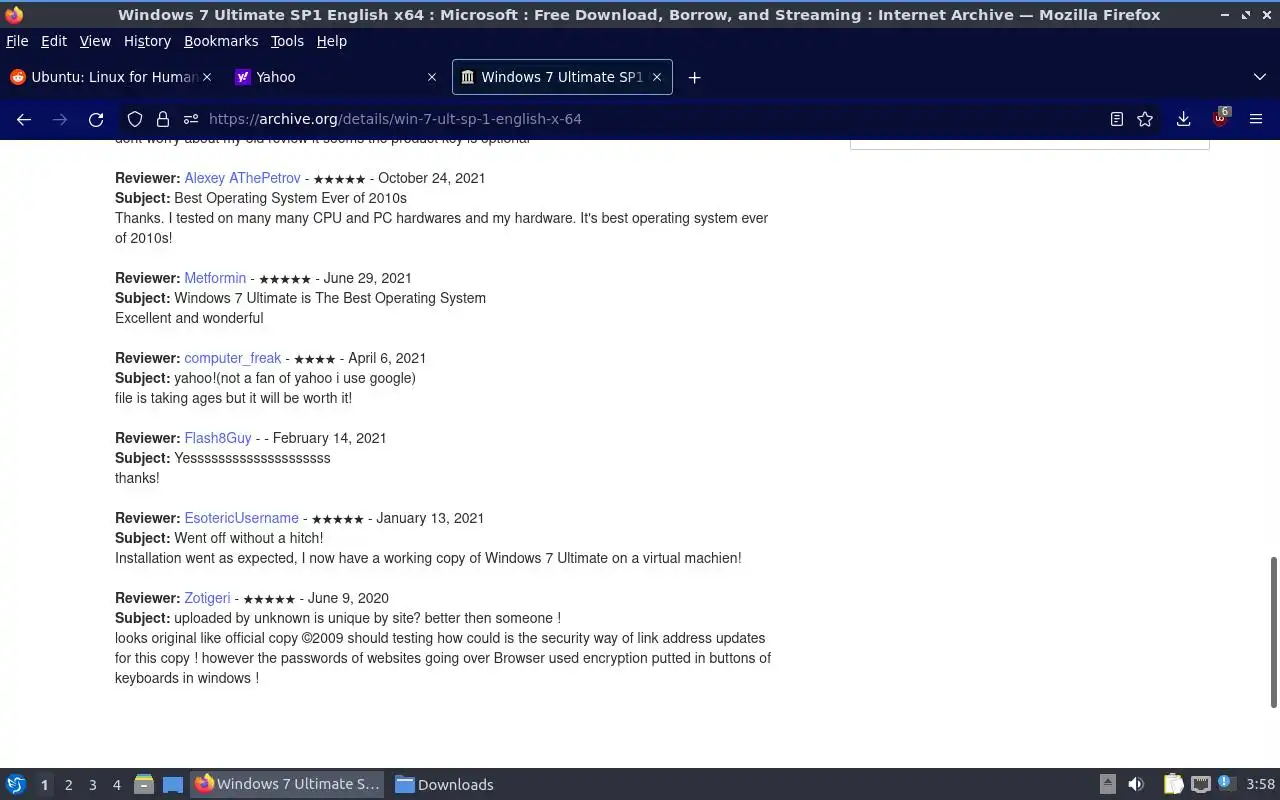Bookmark this page with the star

(1145, 119)
